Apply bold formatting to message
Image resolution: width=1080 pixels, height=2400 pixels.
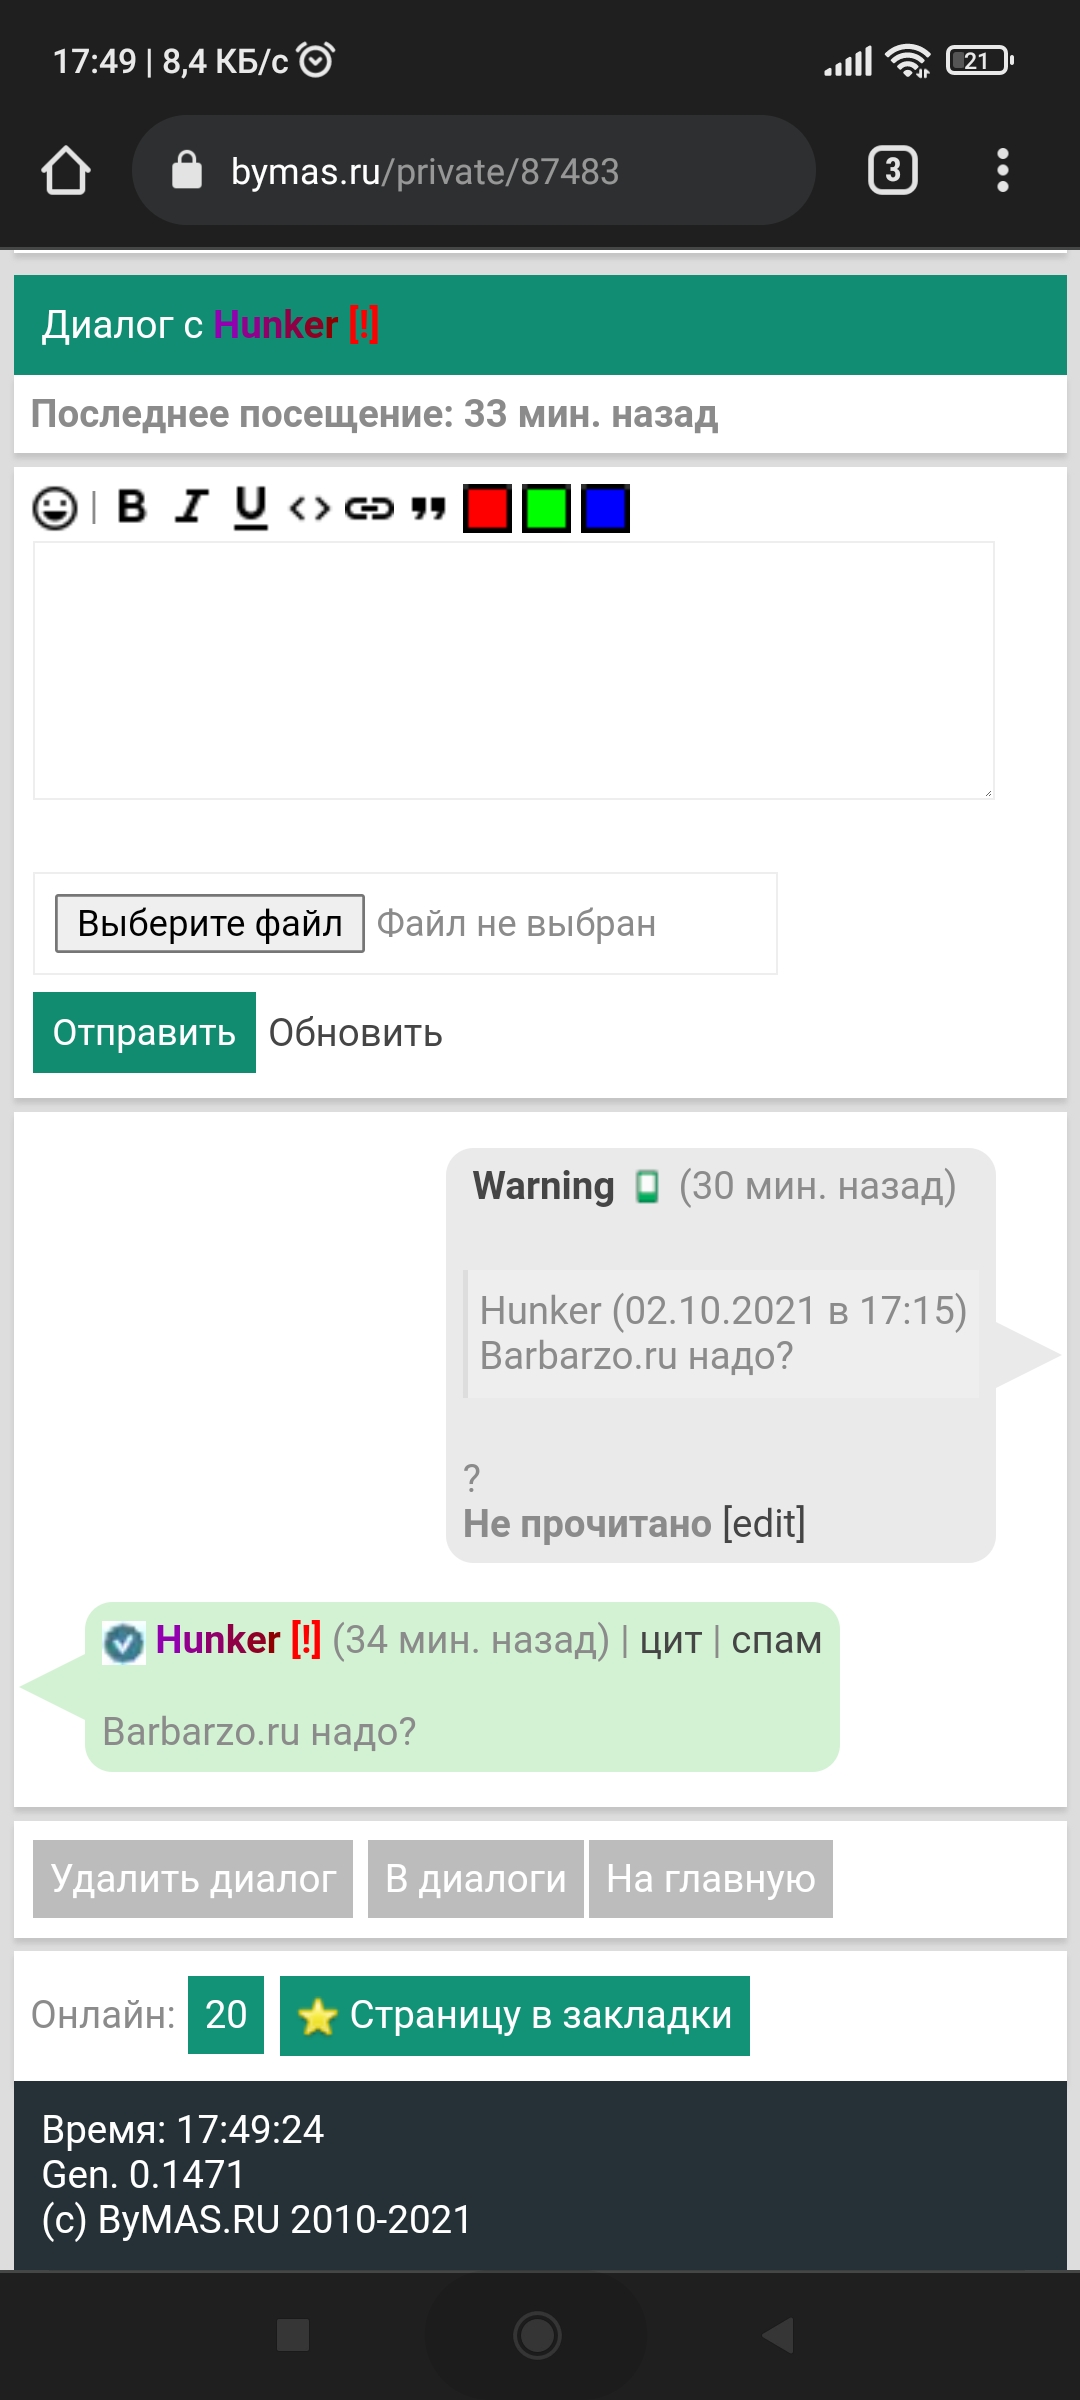coord(132,507)
